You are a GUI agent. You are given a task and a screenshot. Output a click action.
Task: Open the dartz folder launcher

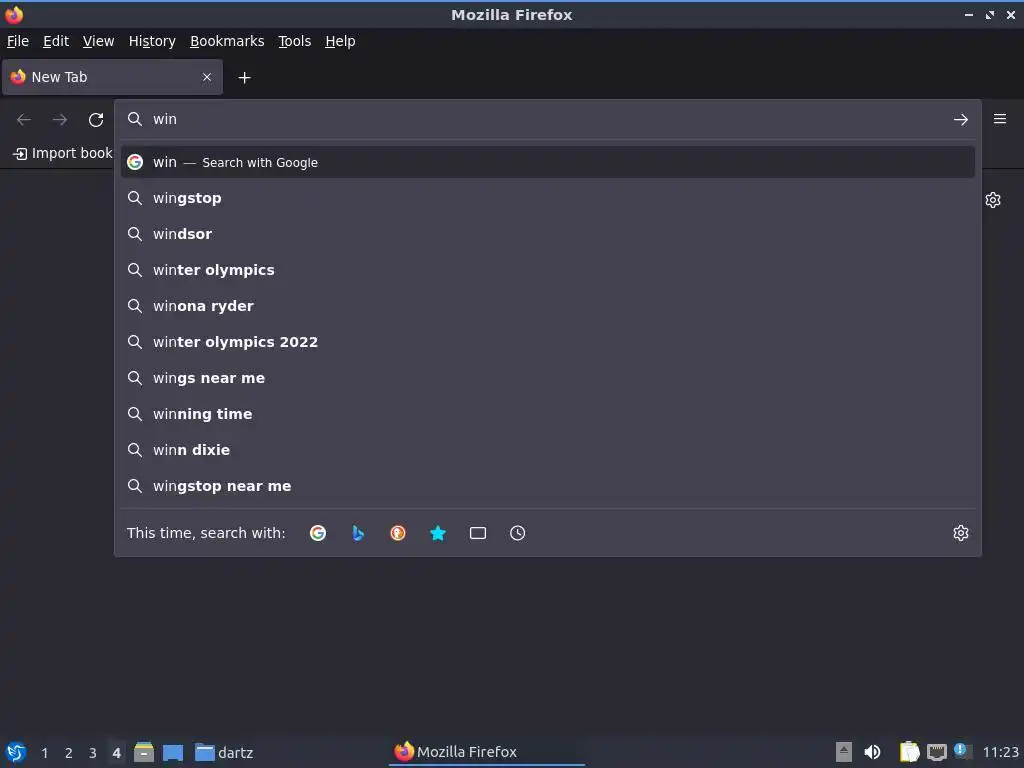pyautogui.click(x=224, y=752)
